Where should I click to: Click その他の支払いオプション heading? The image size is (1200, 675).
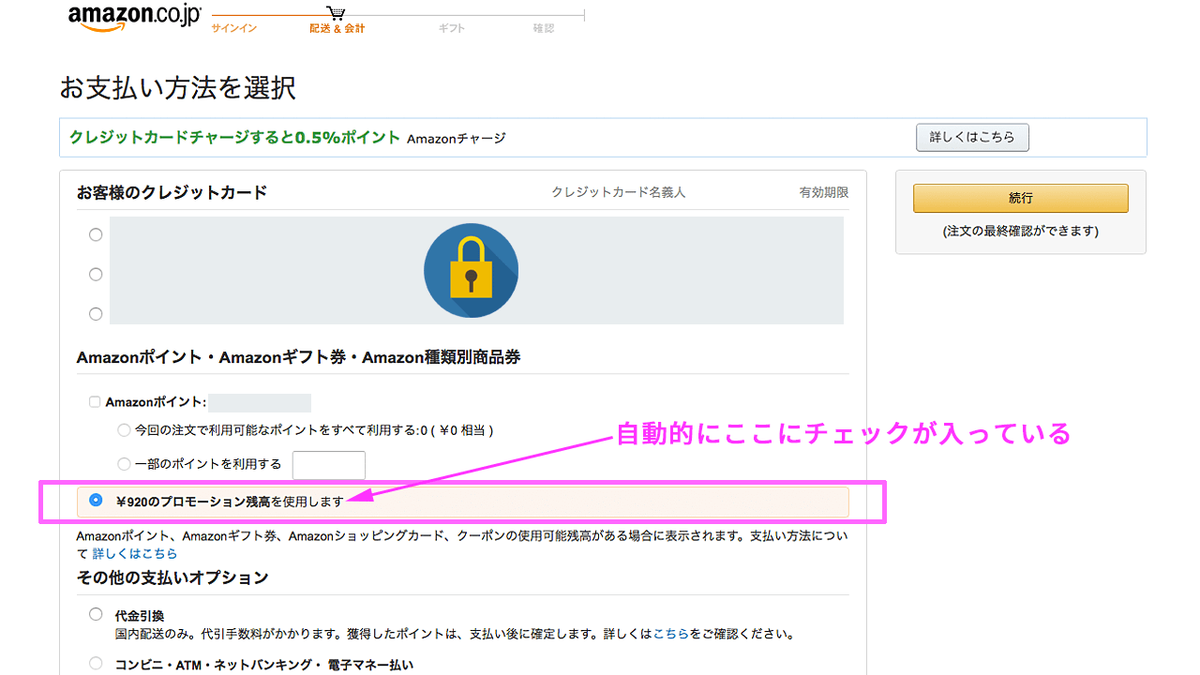point(172,578)
